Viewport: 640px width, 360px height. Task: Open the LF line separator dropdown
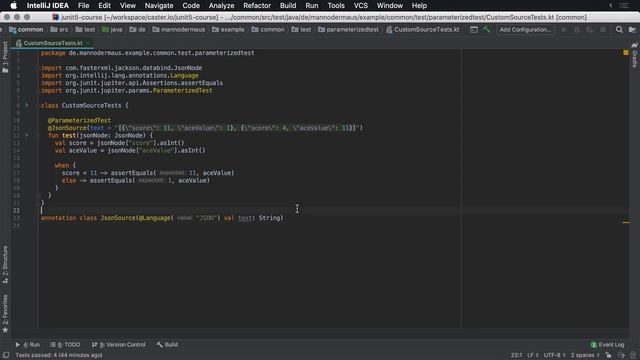click(x=533, y=355)
